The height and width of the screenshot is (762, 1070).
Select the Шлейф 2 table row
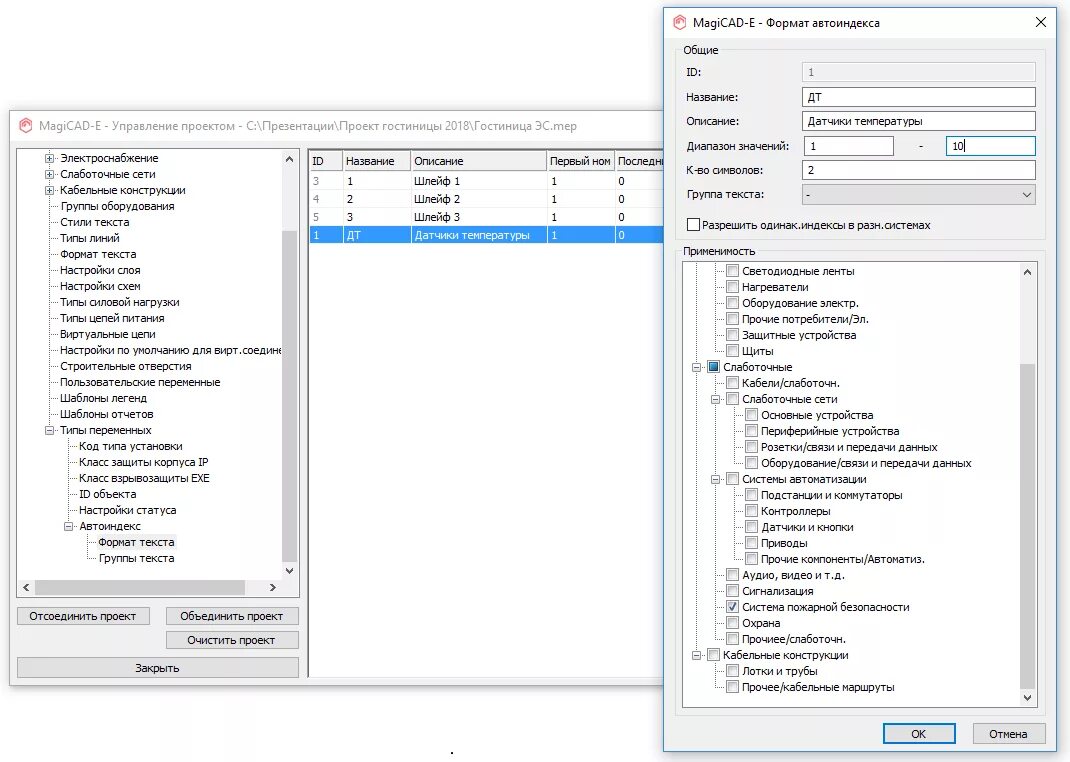[x=486, y=199]
